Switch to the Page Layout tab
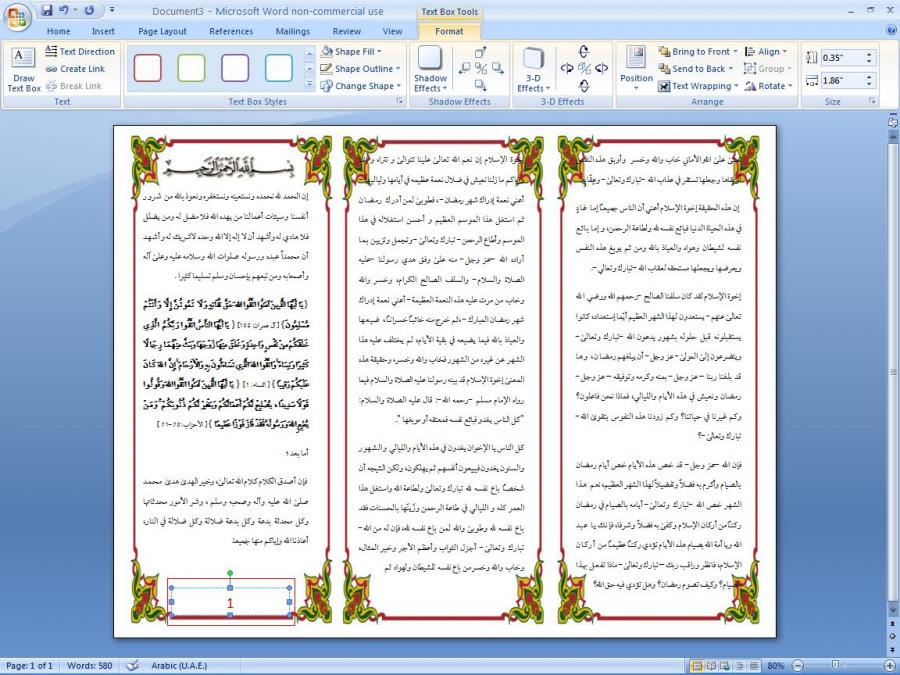The width and height of the screenshot is (900, 675). (x=162, y=31)
